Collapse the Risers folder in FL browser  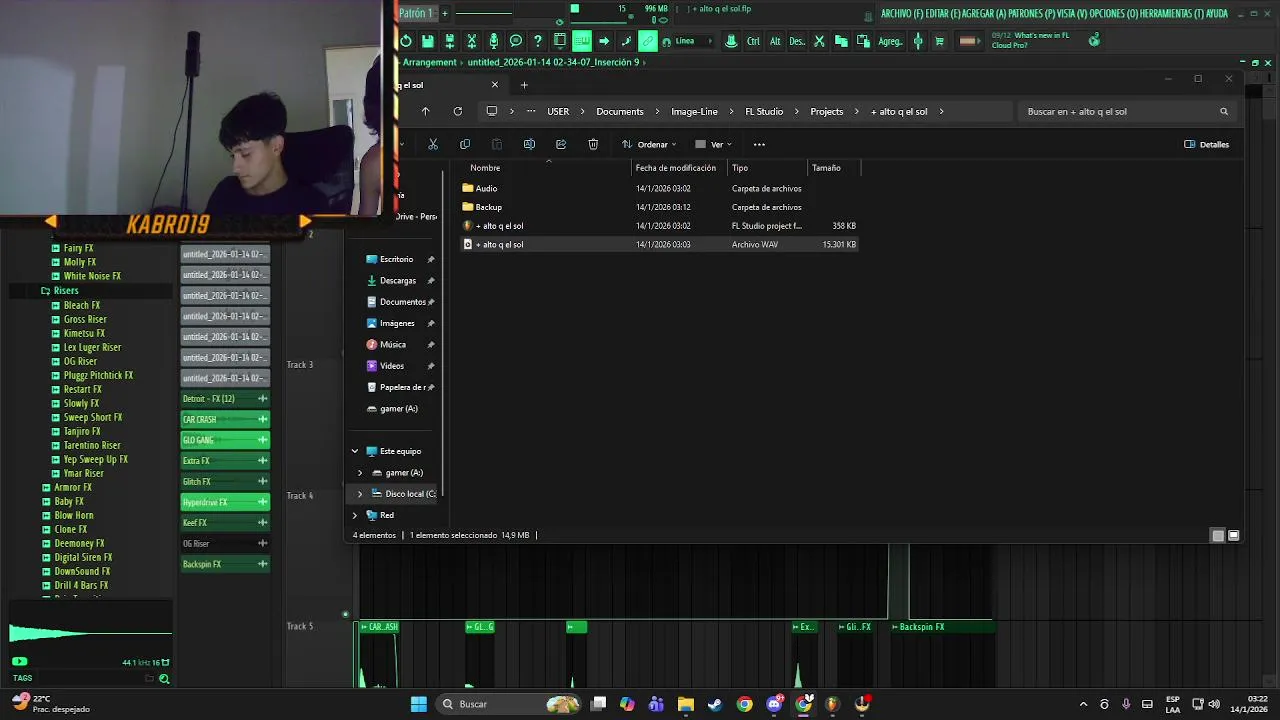[66, 290]
